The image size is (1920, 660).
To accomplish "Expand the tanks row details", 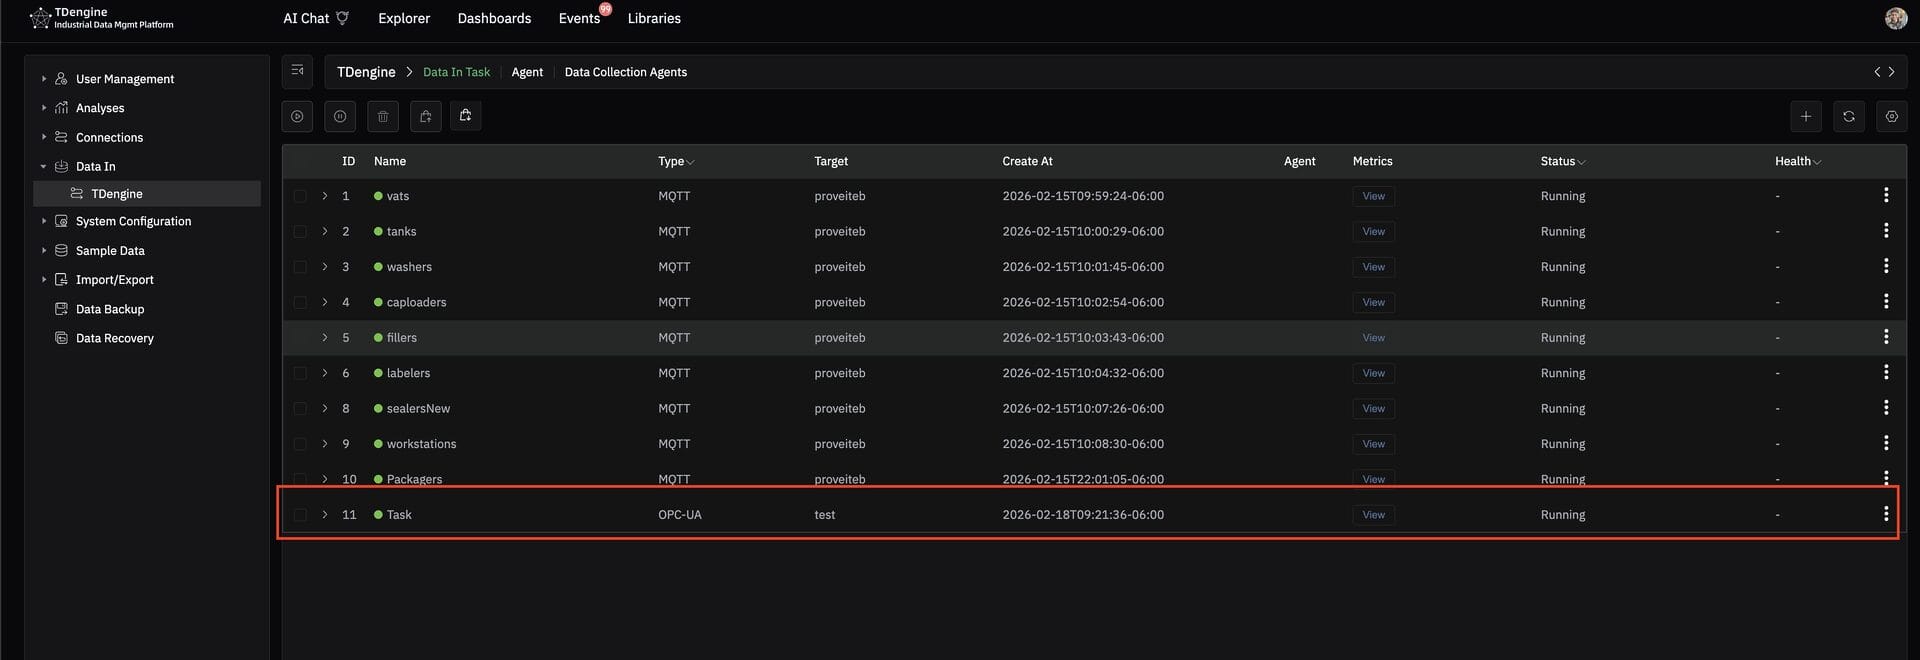I will tap(325, 231).
